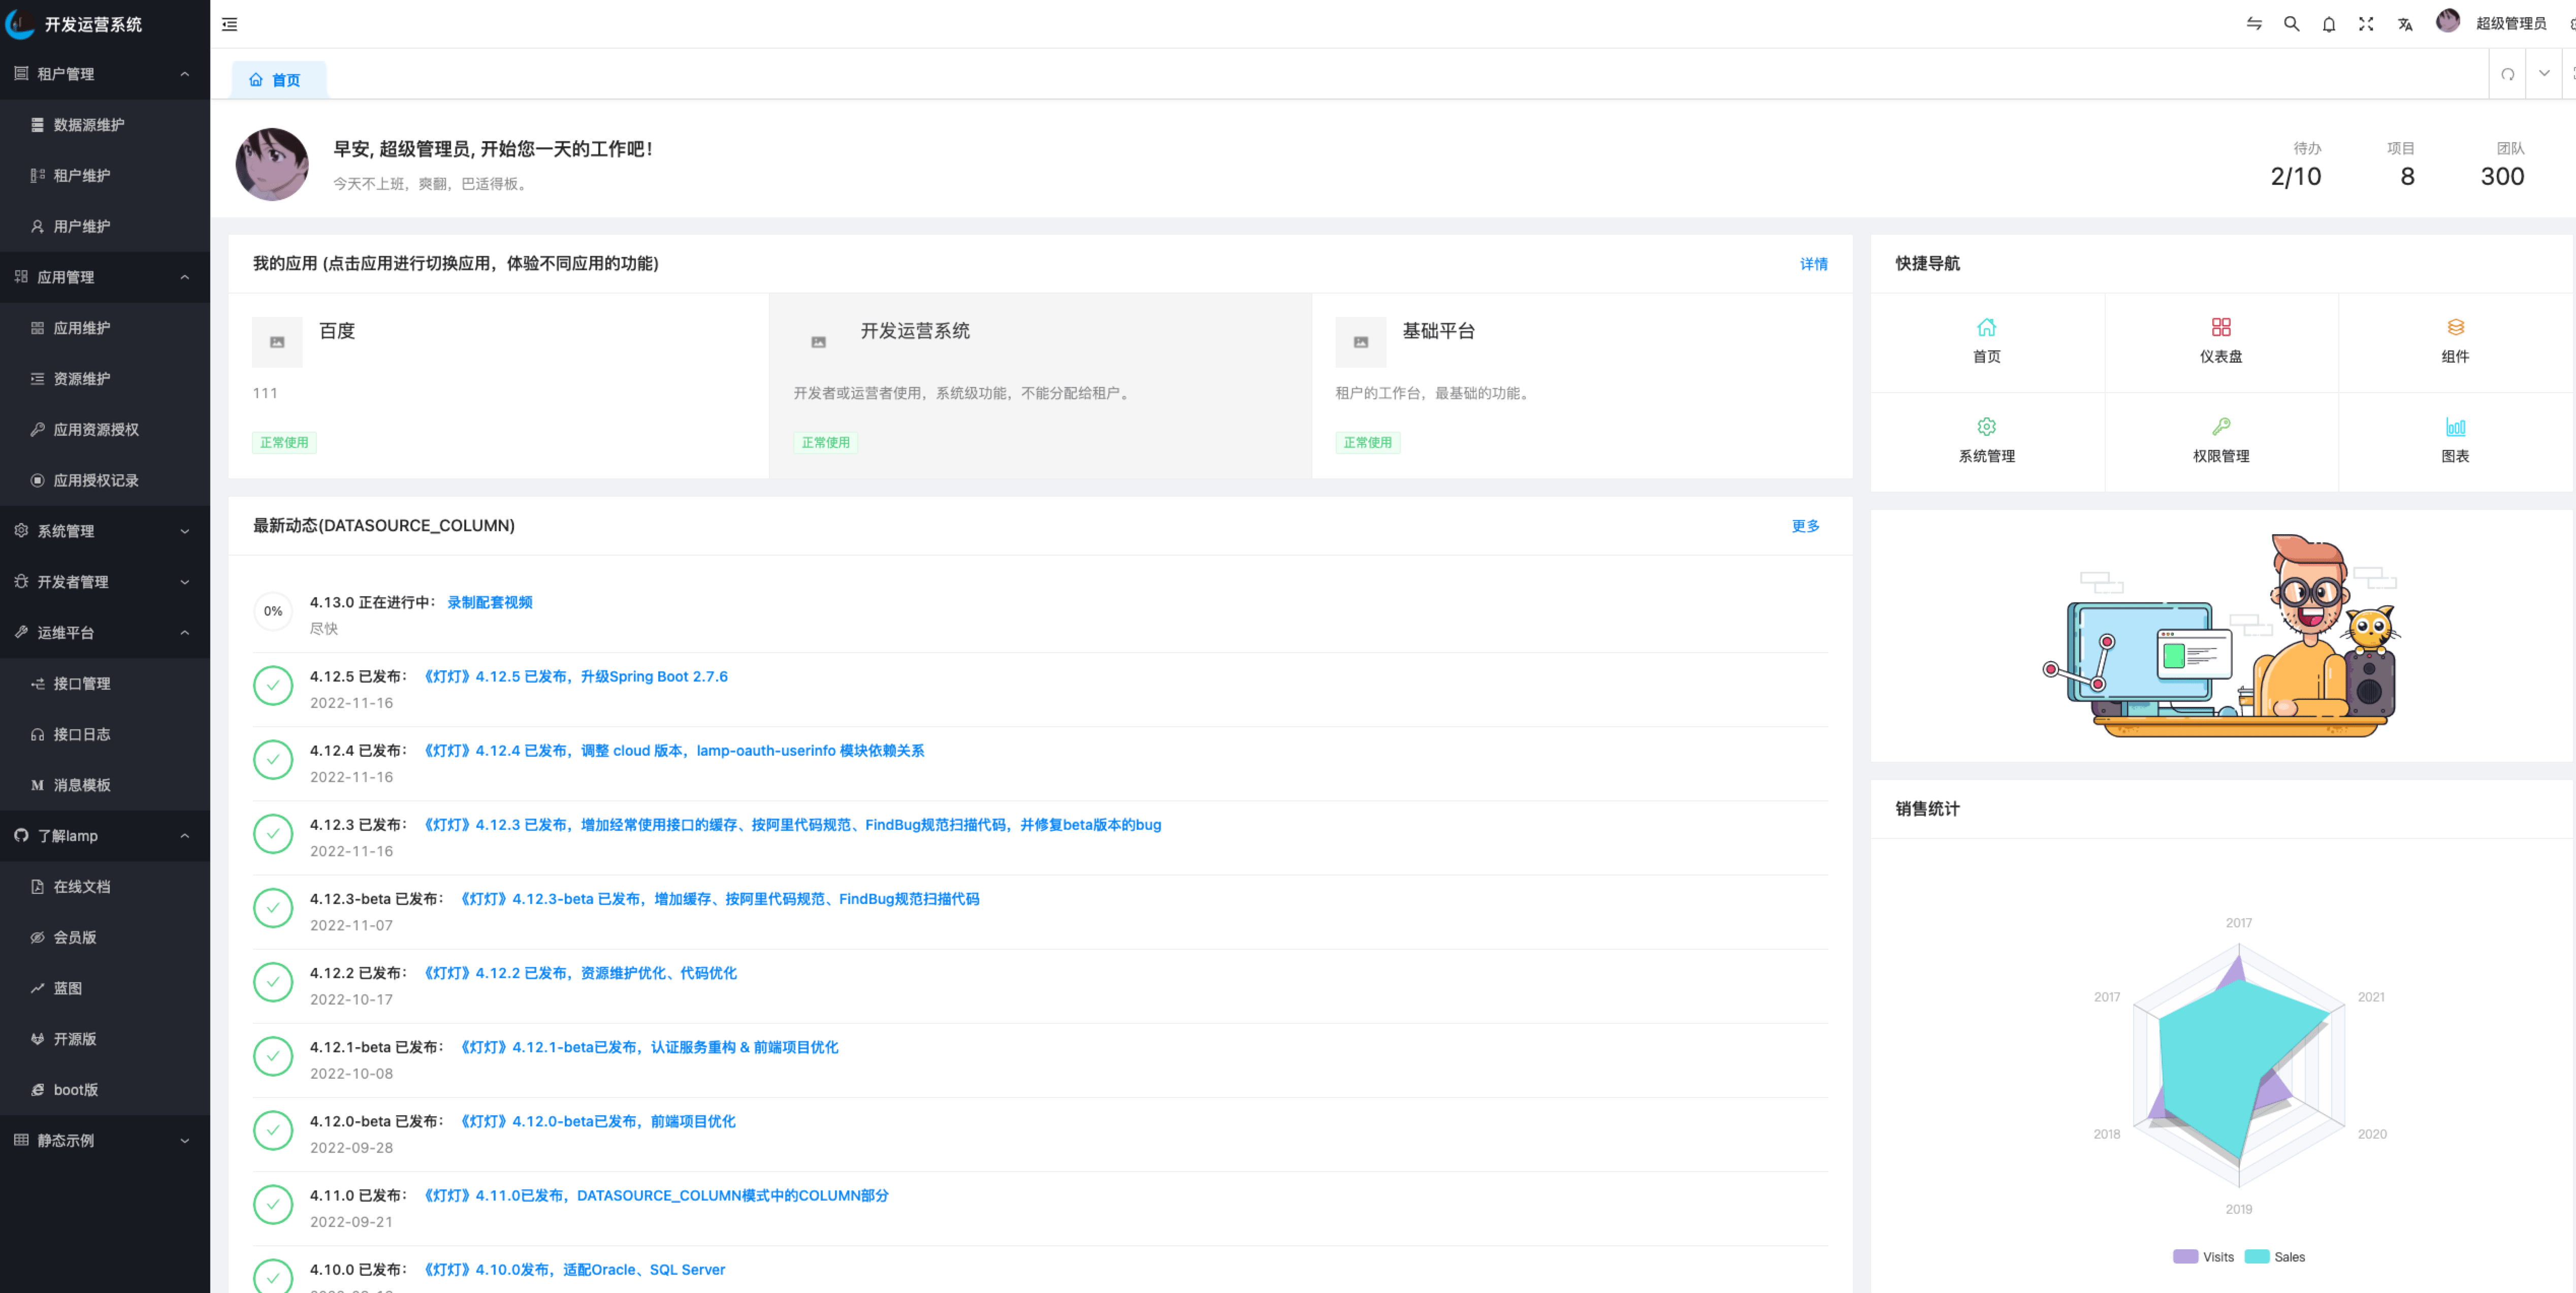
Task: Click the 0% progress circle for 4.13.0
Action: (273, 611)
